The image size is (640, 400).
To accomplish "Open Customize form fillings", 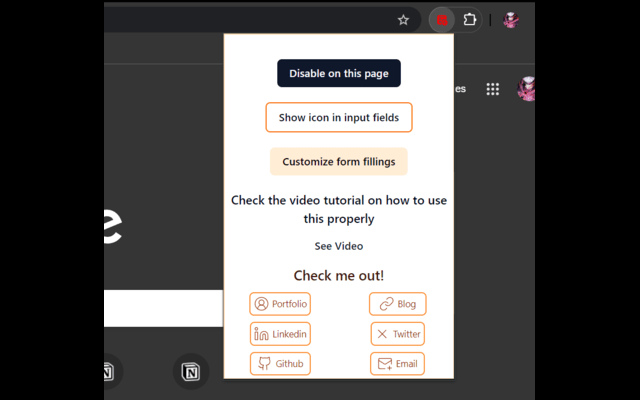I will tap(339, 162).
